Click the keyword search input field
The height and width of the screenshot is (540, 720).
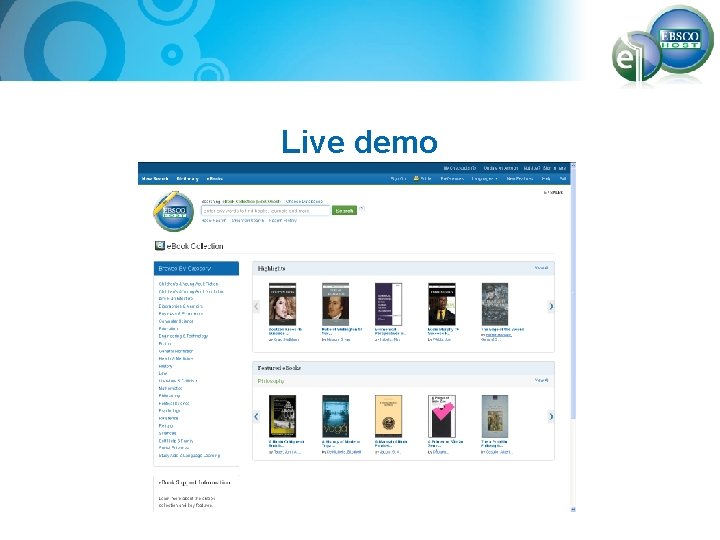coord(266,211)
